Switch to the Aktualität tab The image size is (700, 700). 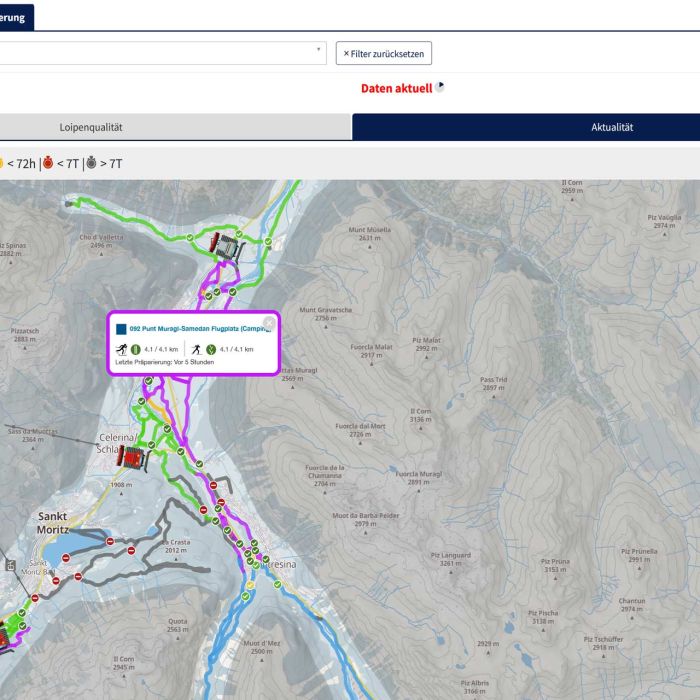[610, 127]
